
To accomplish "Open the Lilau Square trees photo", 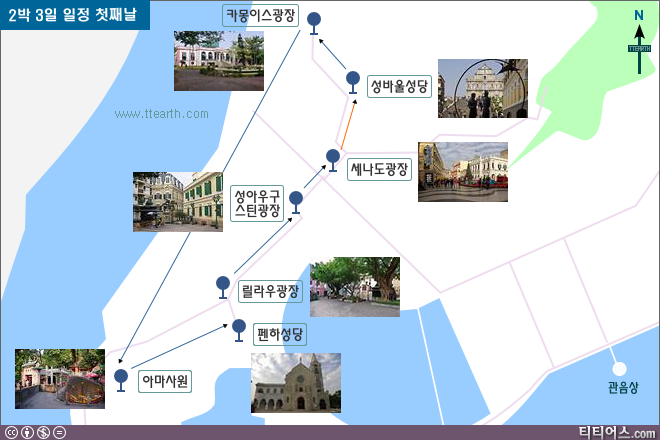I will (x=355, y=287).
